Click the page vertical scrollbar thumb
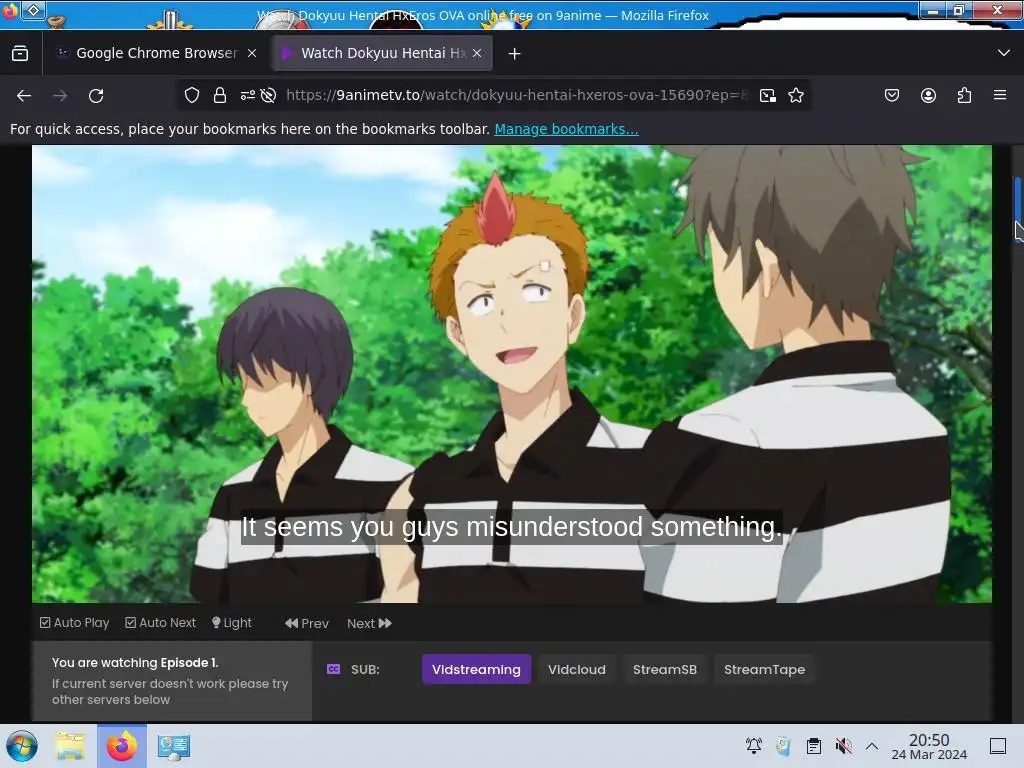The width and height of the screenshot is (1024, 768). click(x=1017, y=209)
